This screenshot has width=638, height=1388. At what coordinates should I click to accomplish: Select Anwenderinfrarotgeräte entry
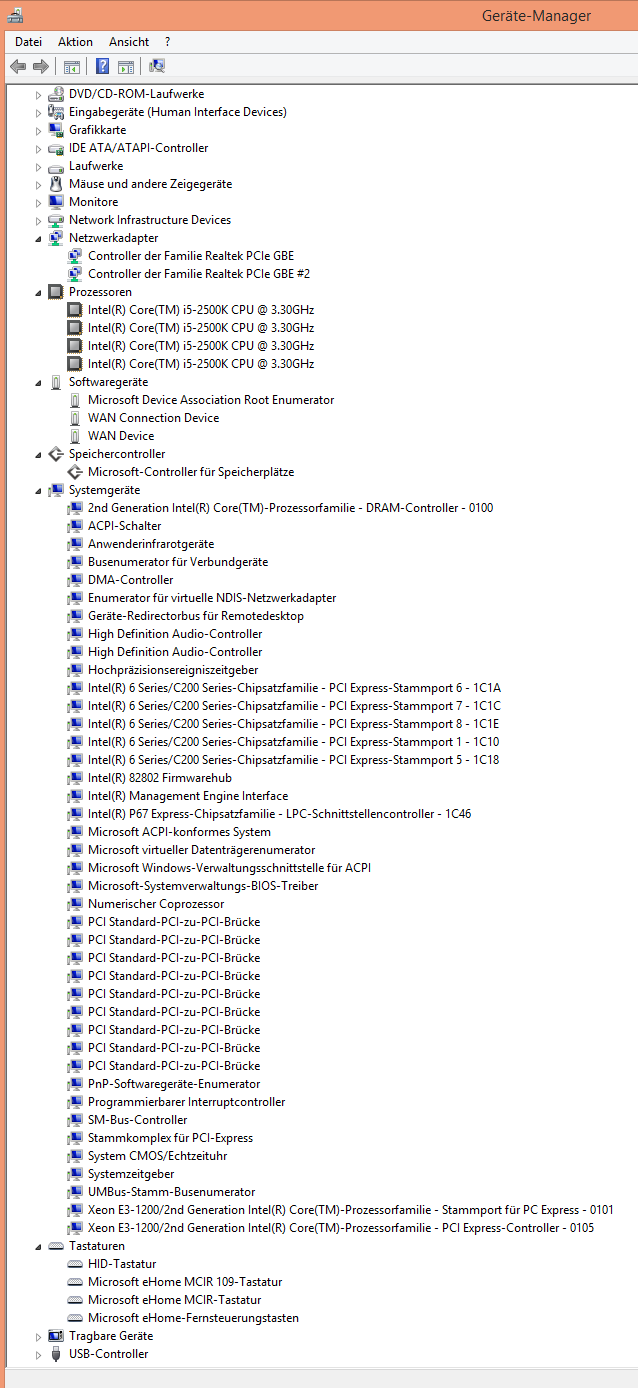click(151, 544)
